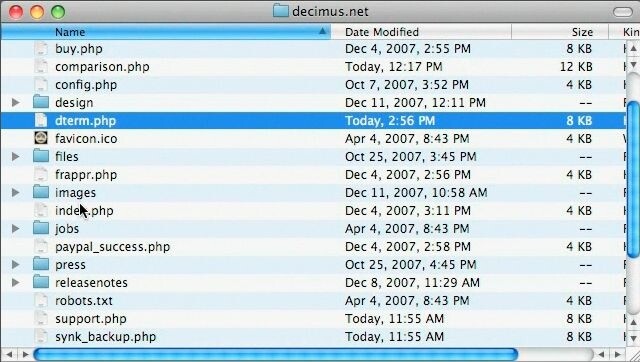Click the comparison.php file icon

point(41,67)
